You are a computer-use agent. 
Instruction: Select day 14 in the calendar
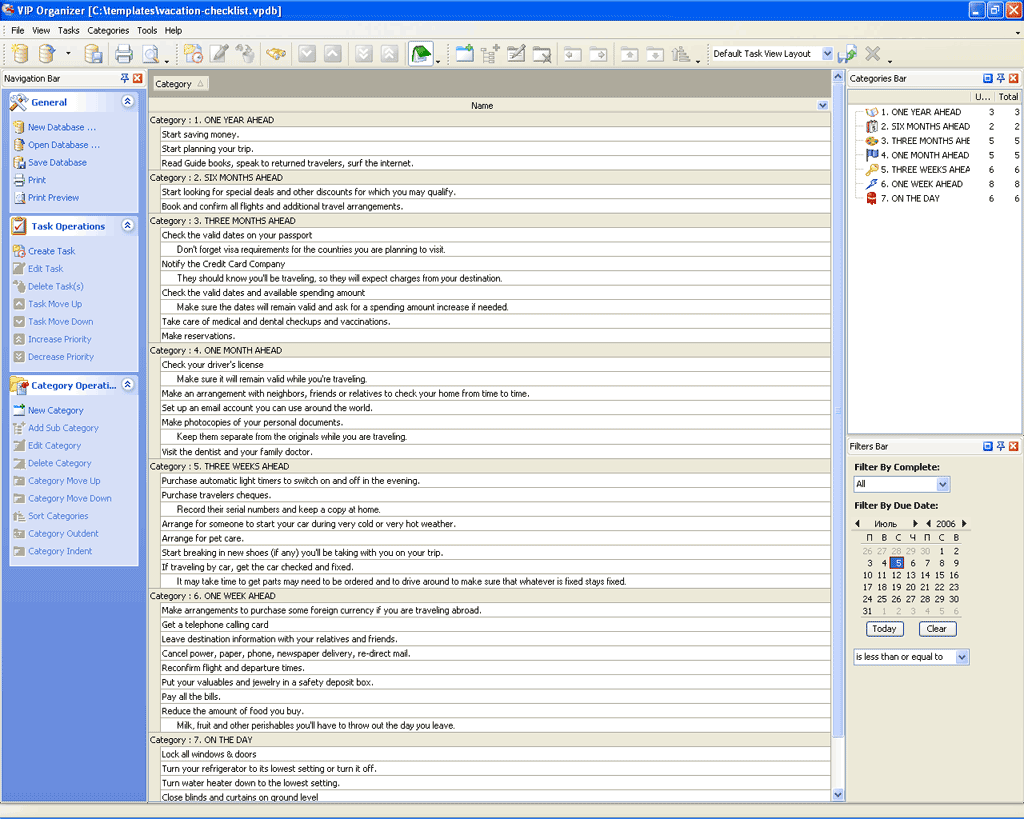(x=926, y=575)
